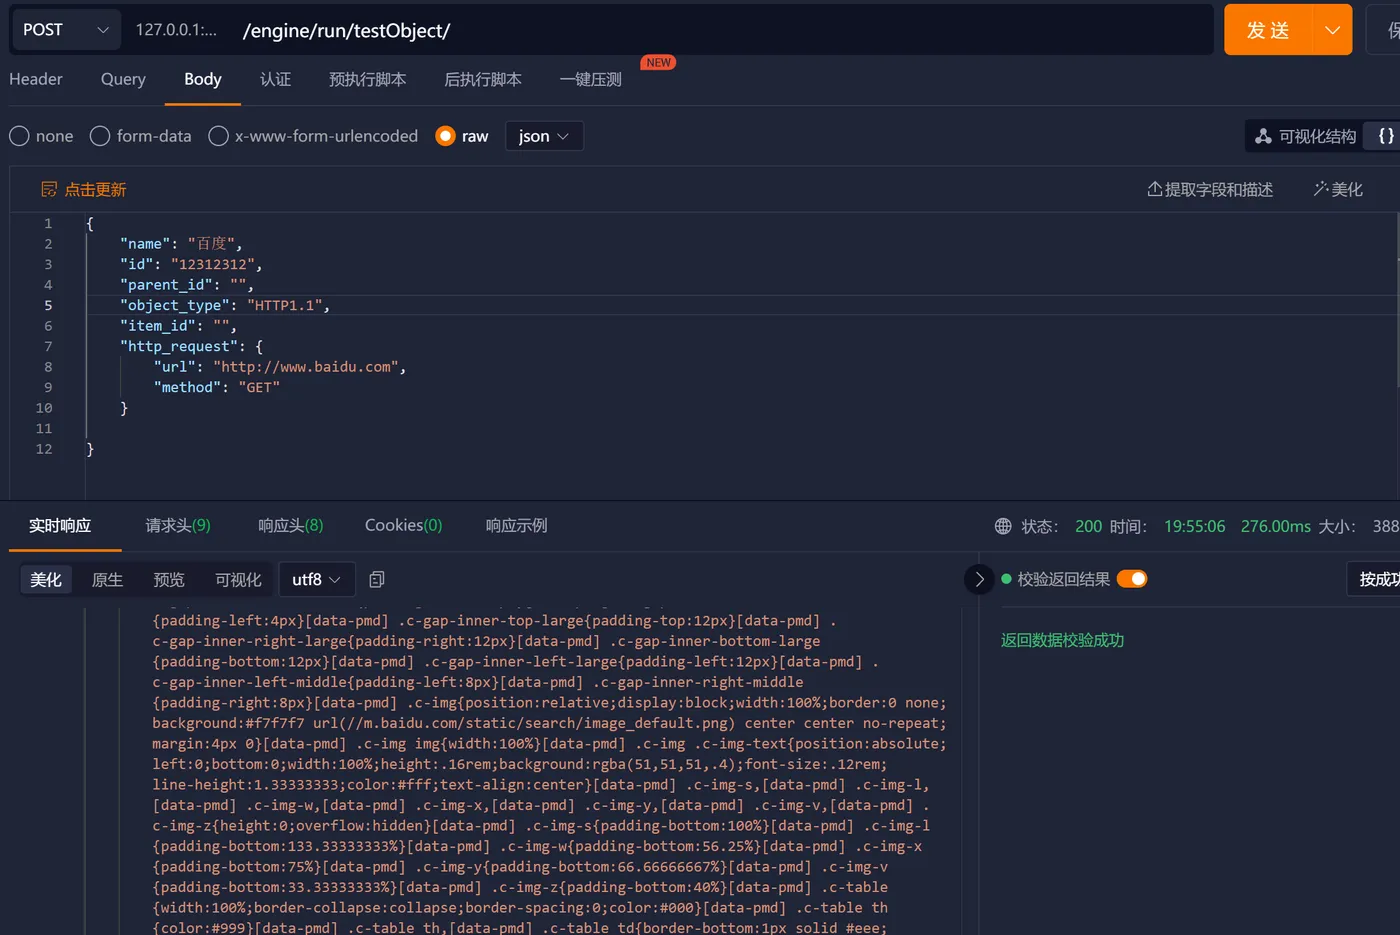Screen dimensions: 1400x935
Task: Open the 响应示例 tab
Action: (x=516, y=526)
